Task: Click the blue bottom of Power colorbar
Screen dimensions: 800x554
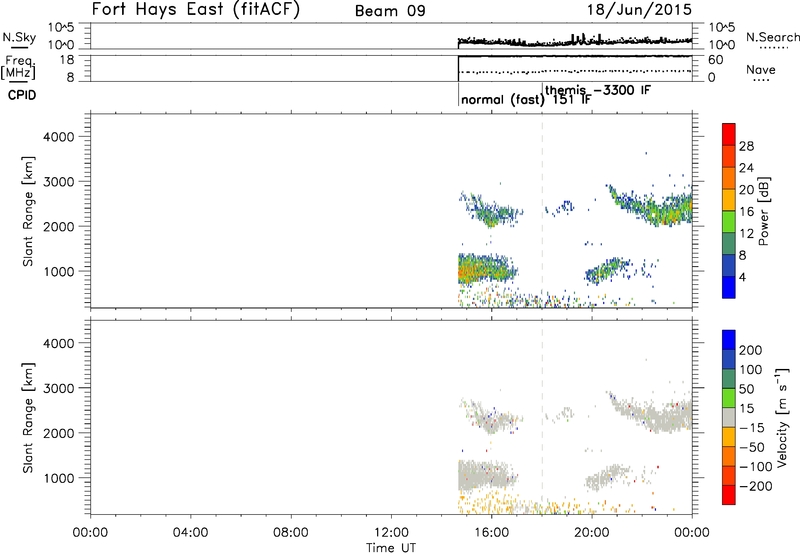Action: pyautogui.click(x=729, y=287)
